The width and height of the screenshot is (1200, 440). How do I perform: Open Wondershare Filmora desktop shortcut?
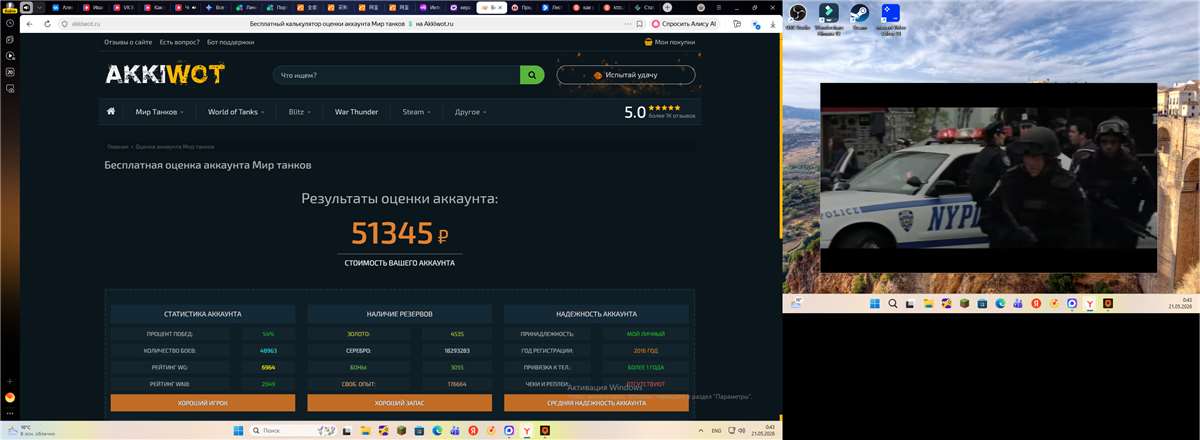(x=828, y=17)
